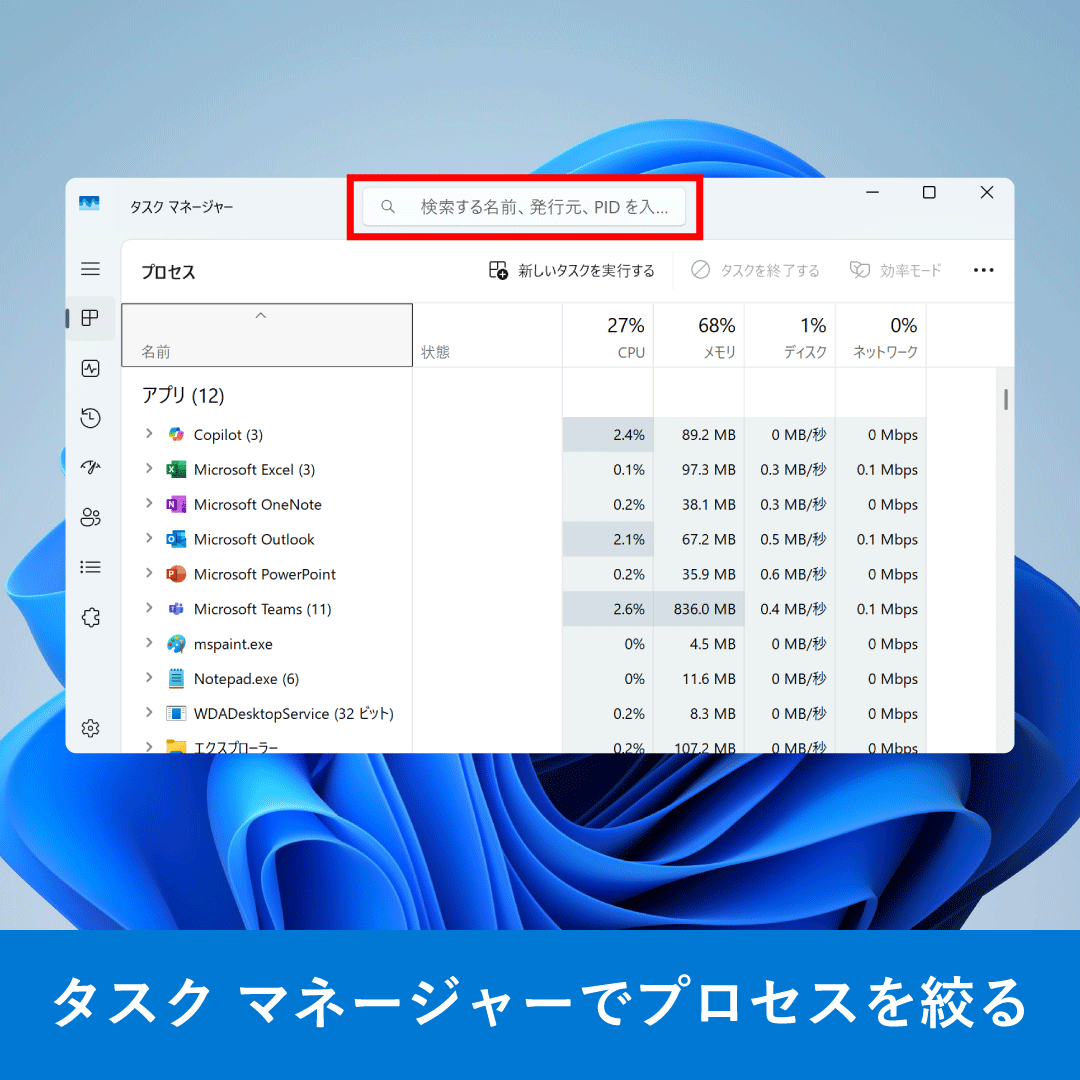Switch to the Details list view icon

pyautogui.click(x=91, y=567)
